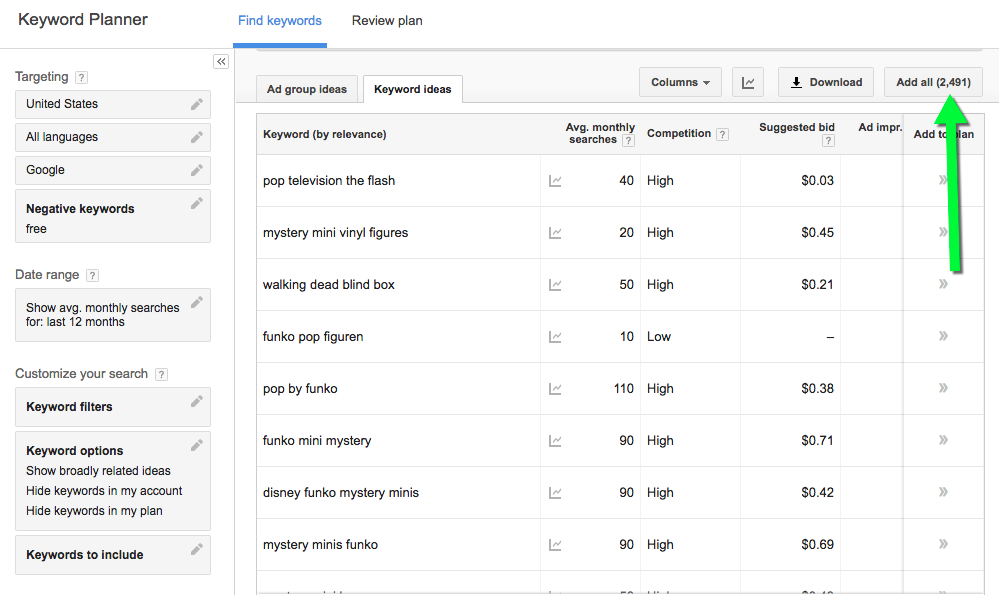Add disney funko mystery minis to plan
Viewport: 999px width, 595px height.
(943, 492)
